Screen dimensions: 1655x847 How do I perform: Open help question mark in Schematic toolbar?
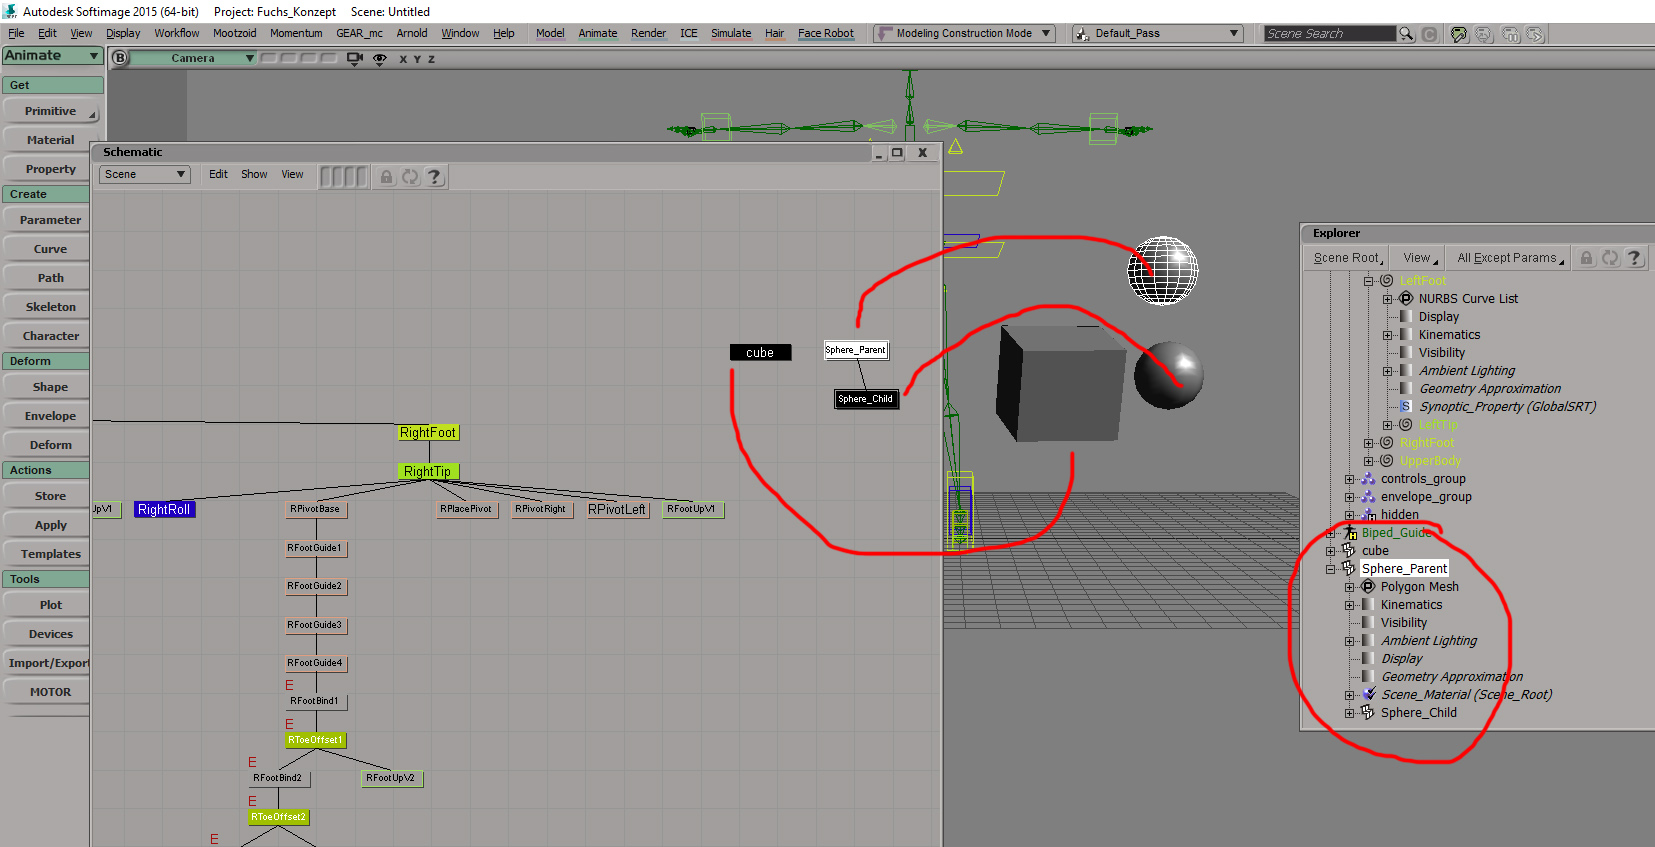pyautogui.click(x=434, y=177)
